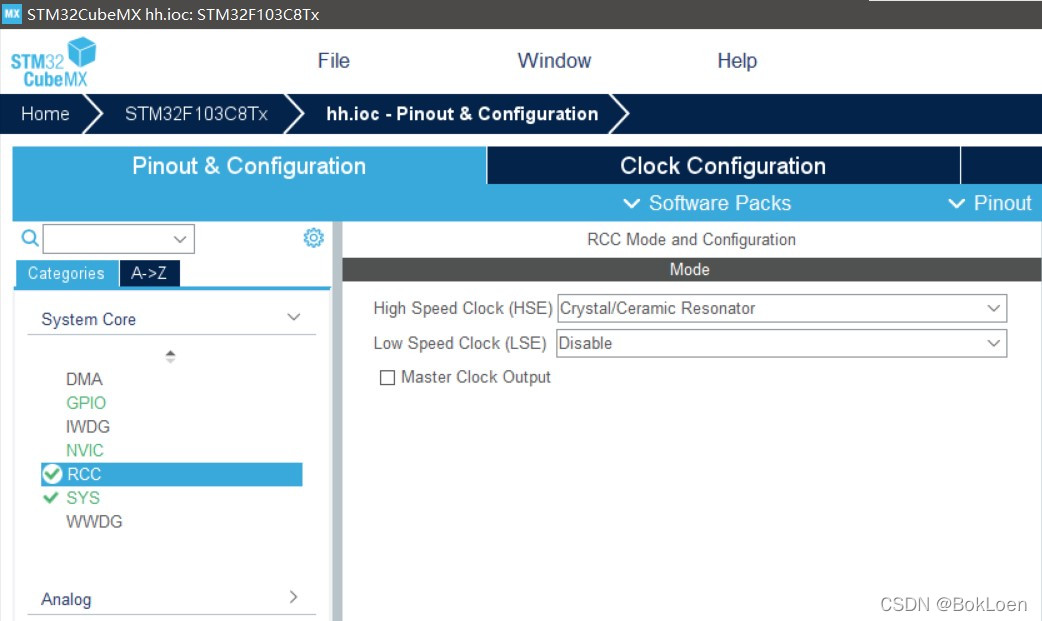Select IWDG in System Core list

(x=88, y=426)
